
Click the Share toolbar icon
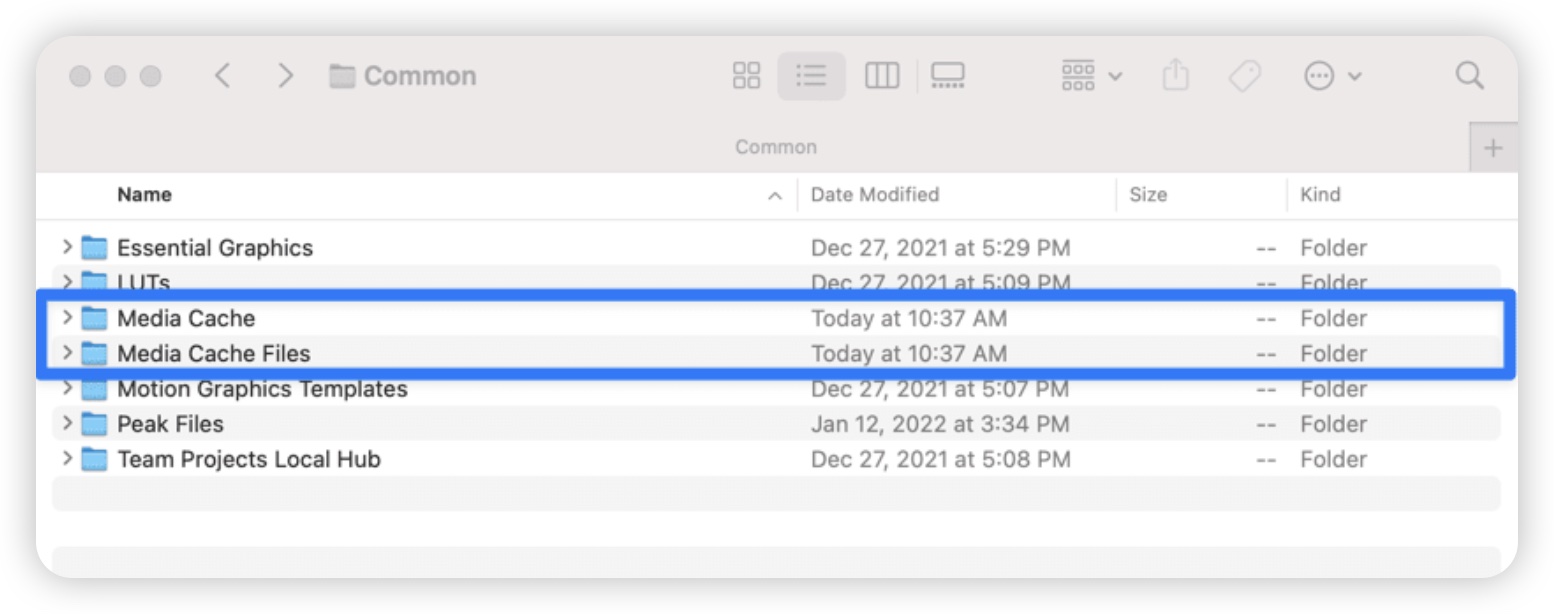pos(1176,76)
